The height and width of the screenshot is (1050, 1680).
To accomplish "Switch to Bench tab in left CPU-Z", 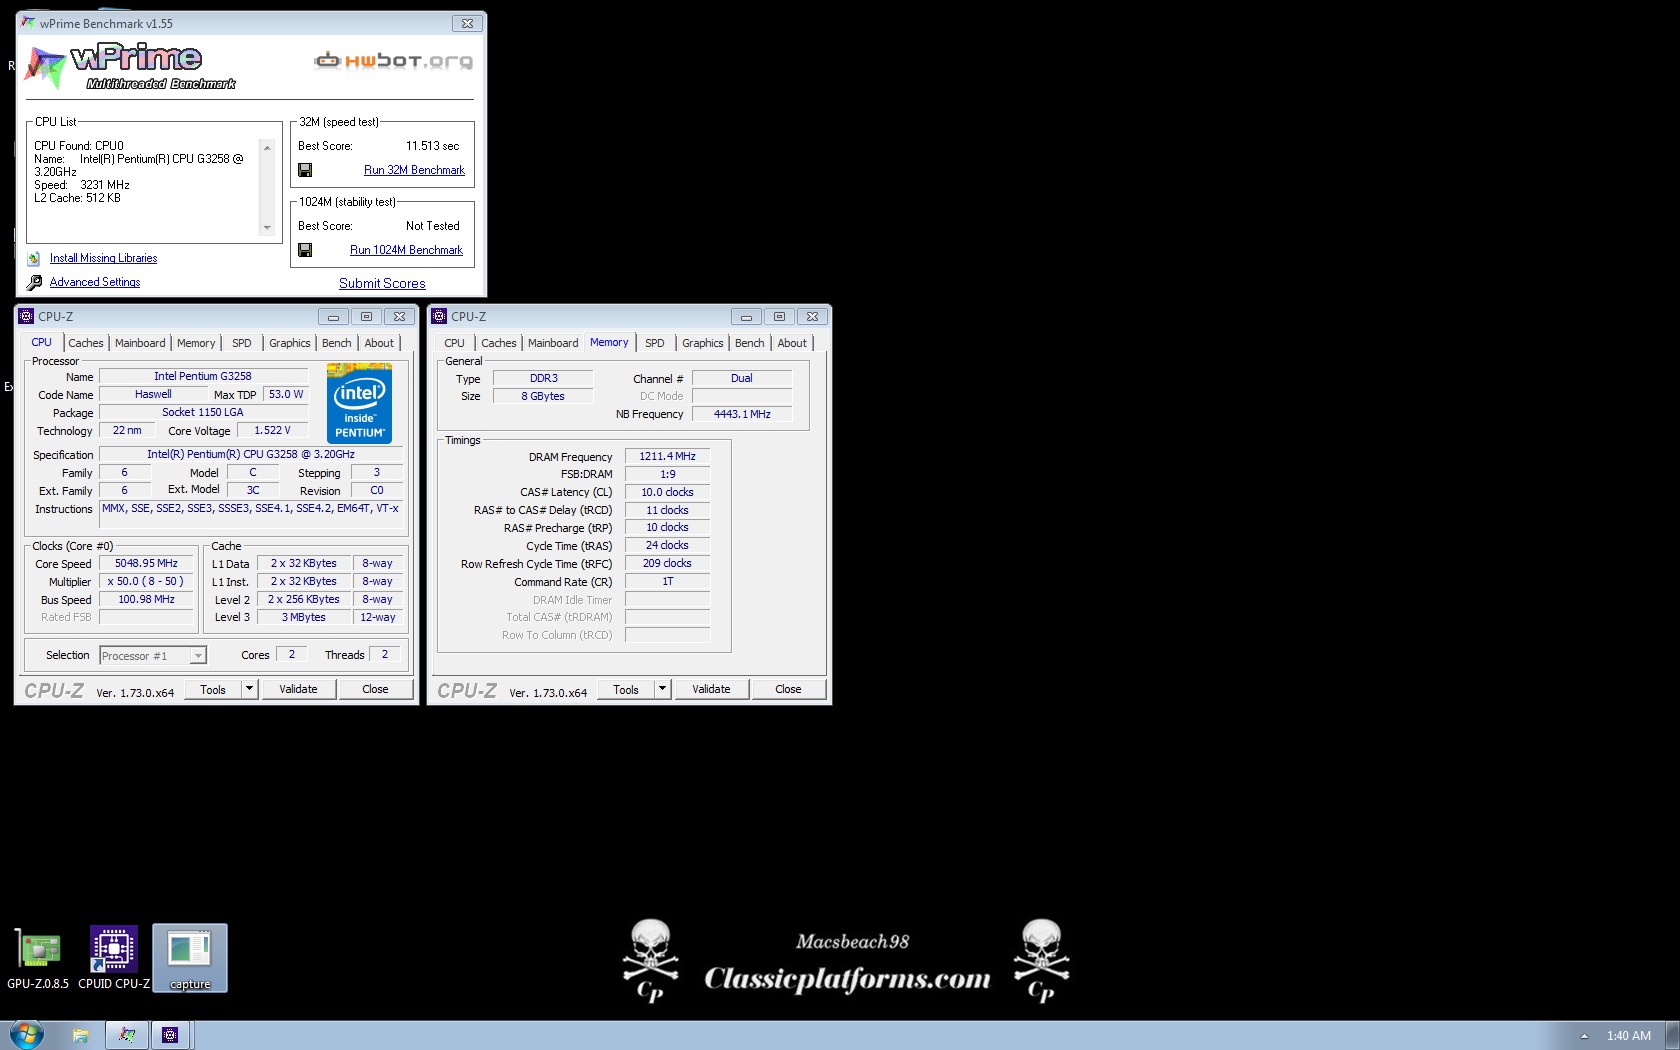I will [337, 343].
